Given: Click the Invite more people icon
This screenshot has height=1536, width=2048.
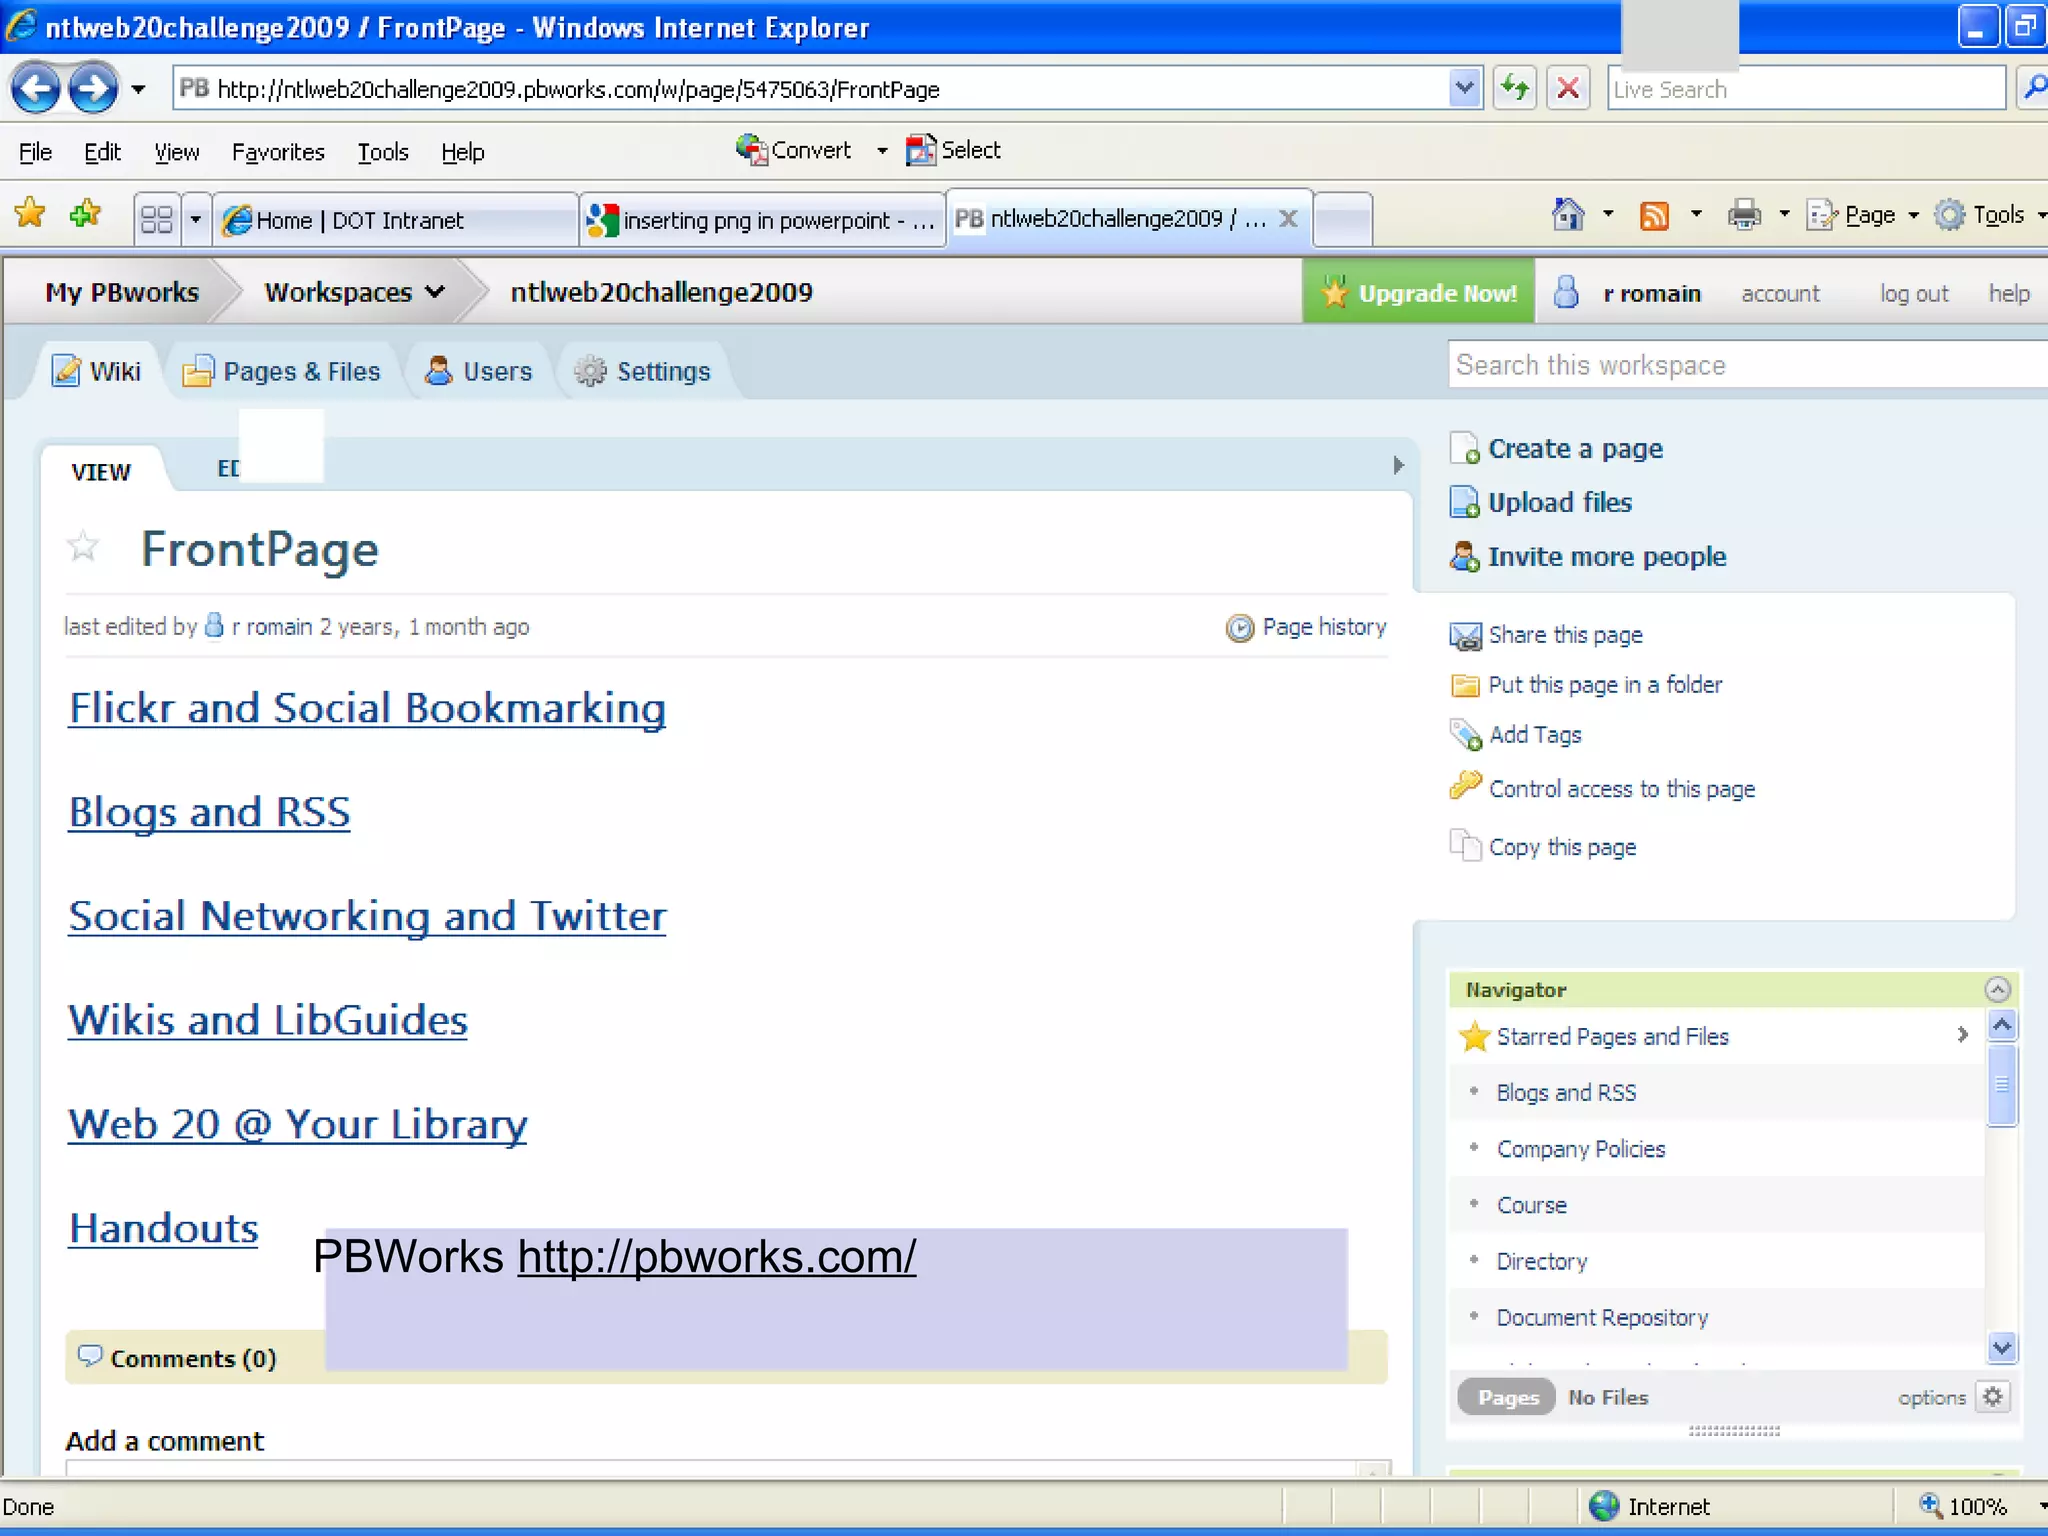Looking at the screenshot, I should (x=1464, y=556).
